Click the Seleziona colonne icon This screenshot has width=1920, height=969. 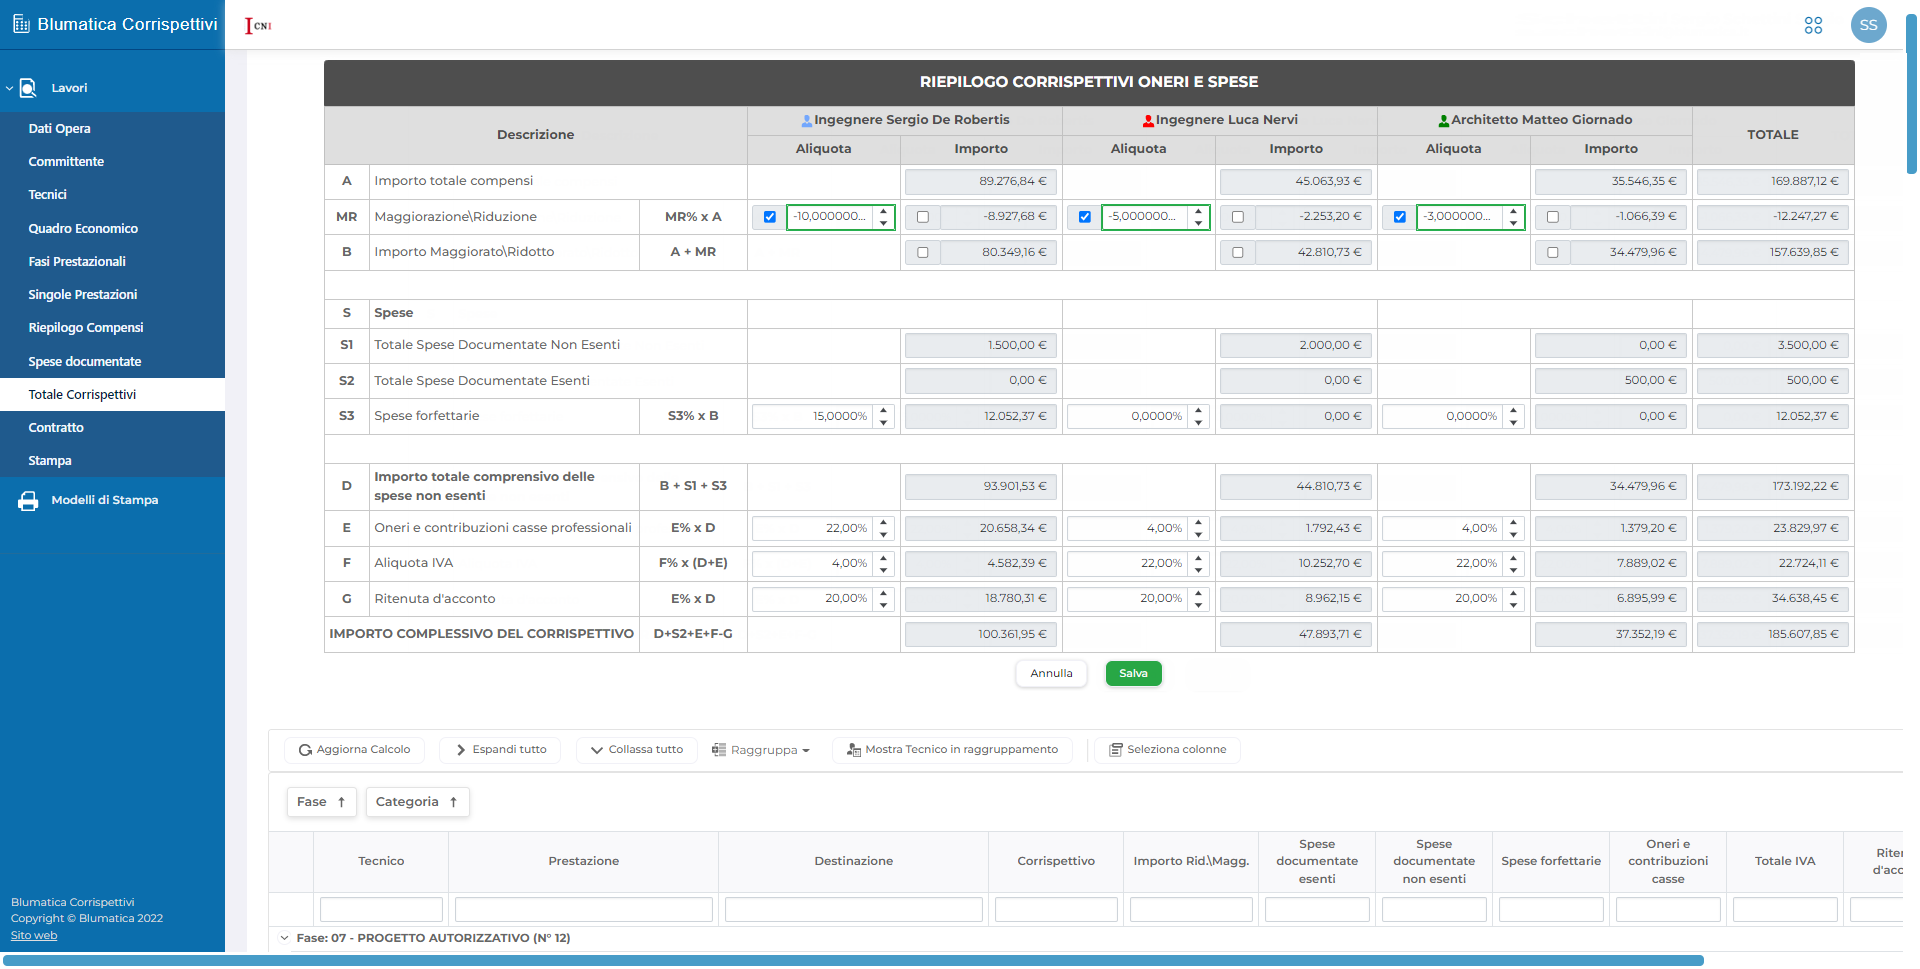[x=1116, y=750]
